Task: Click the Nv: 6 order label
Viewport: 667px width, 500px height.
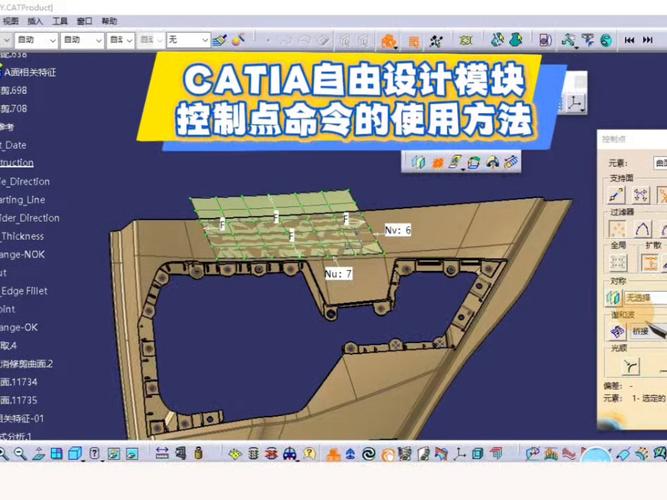Action: (x=398, y=230)
